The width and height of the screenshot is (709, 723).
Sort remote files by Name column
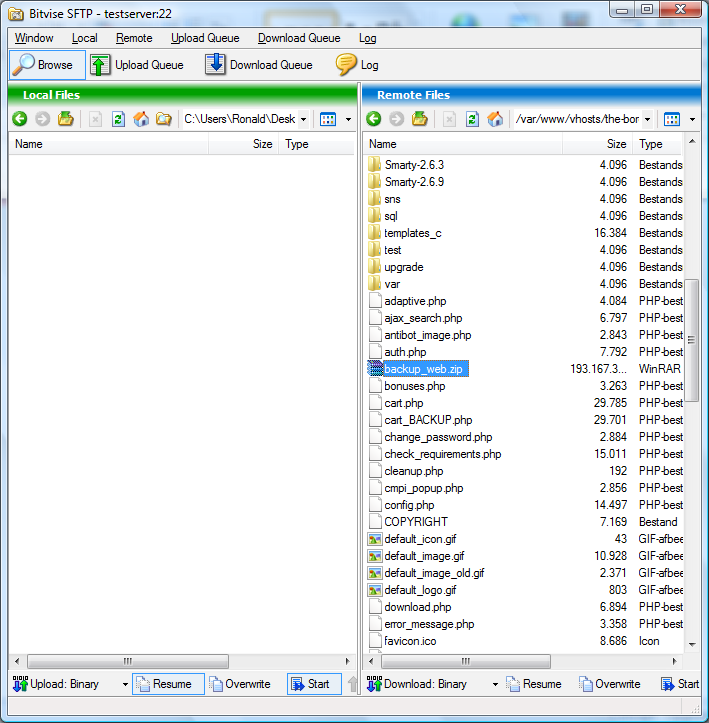pos(463,144)
